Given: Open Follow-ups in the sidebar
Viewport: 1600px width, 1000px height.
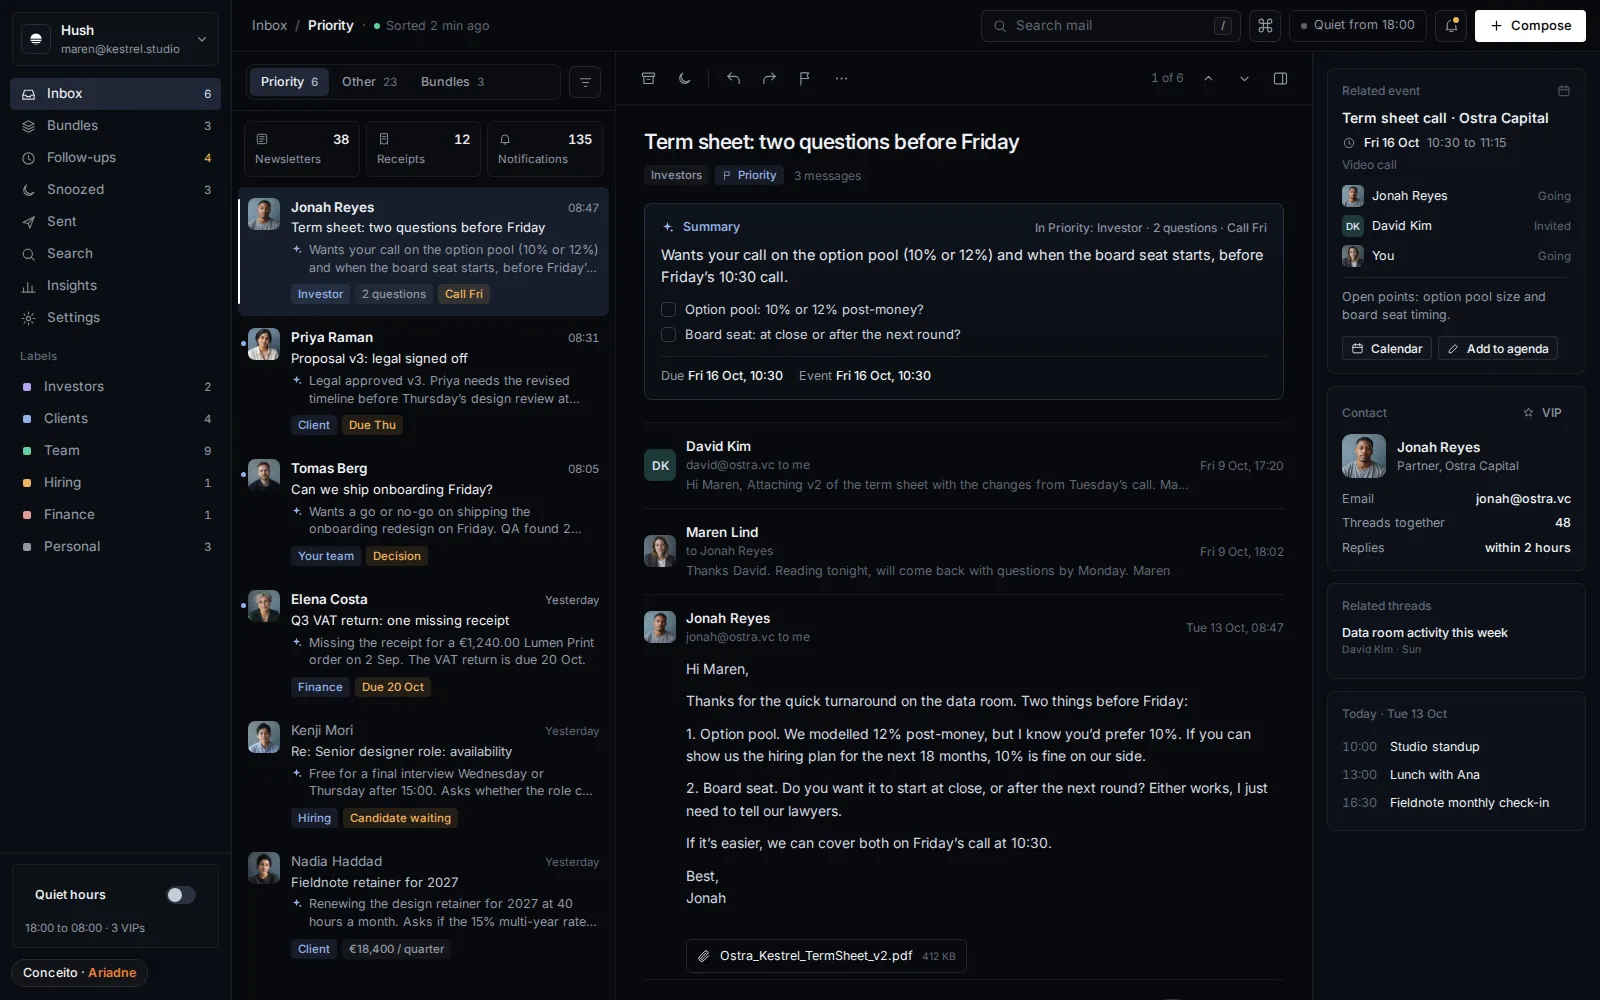Looking at the screenshot, I should (x=115, y=158).
